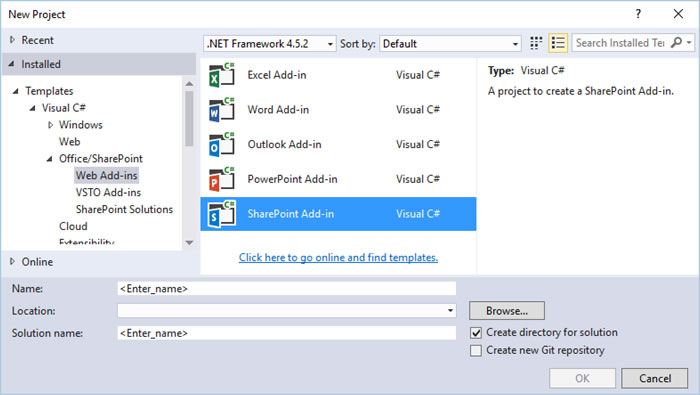Open the Sort by Default dropdown

click(x=450, y=44)
